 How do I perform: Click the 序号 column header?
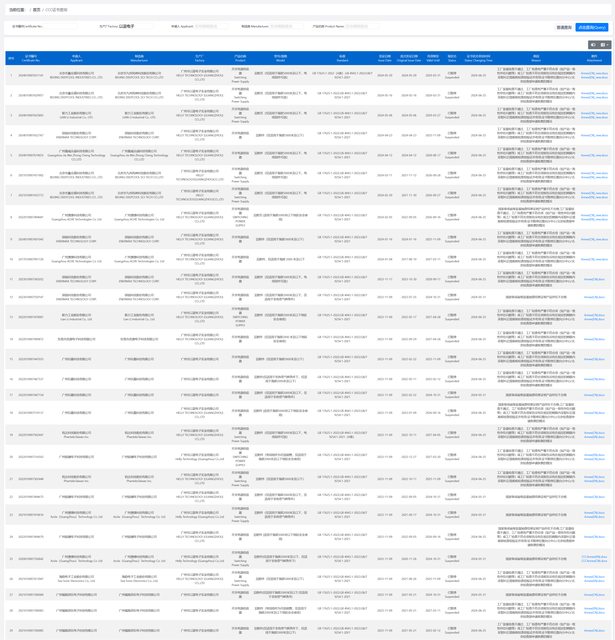[10, 58]
